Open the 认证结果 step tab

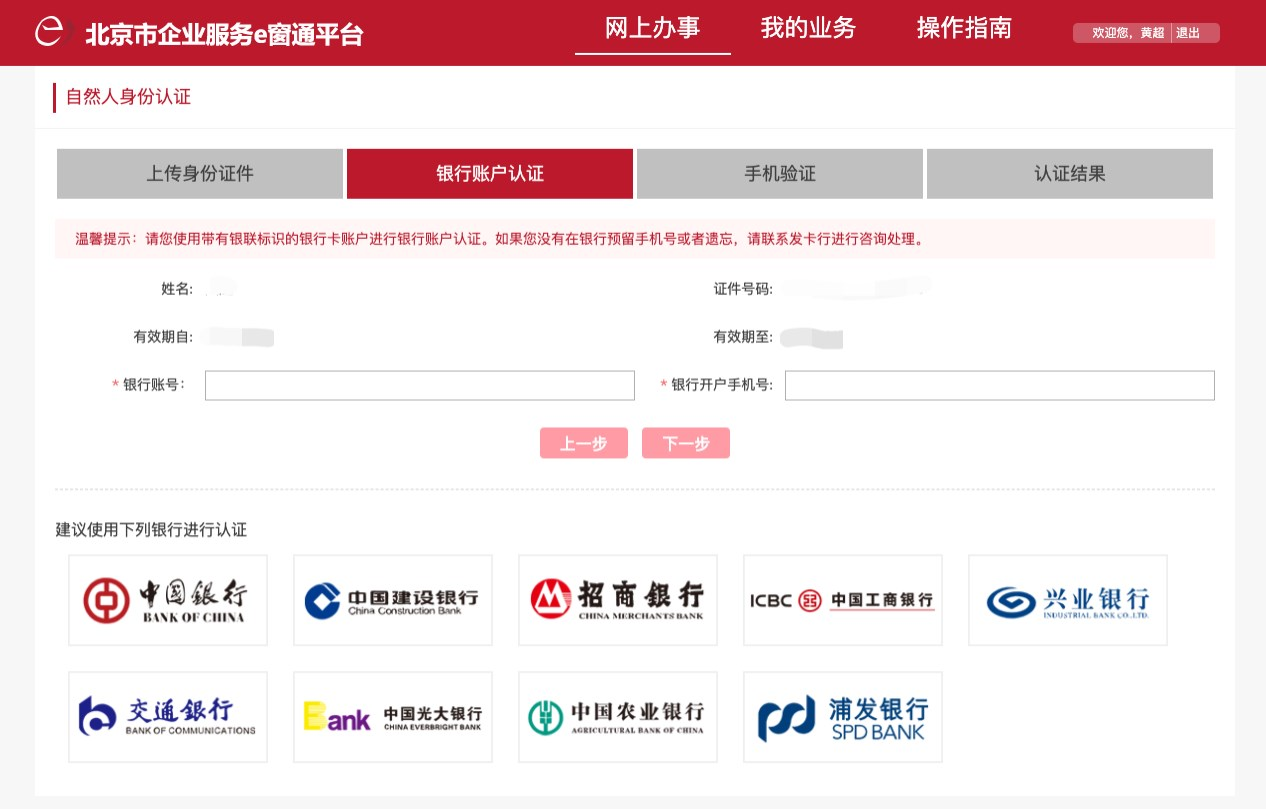coord(1070,174)
